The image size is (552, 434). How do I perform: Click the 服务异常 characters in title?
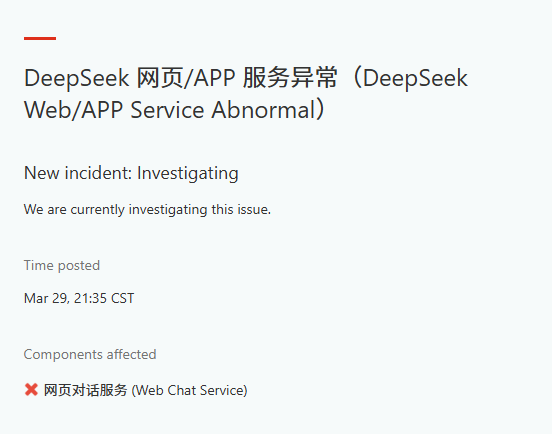290,78
